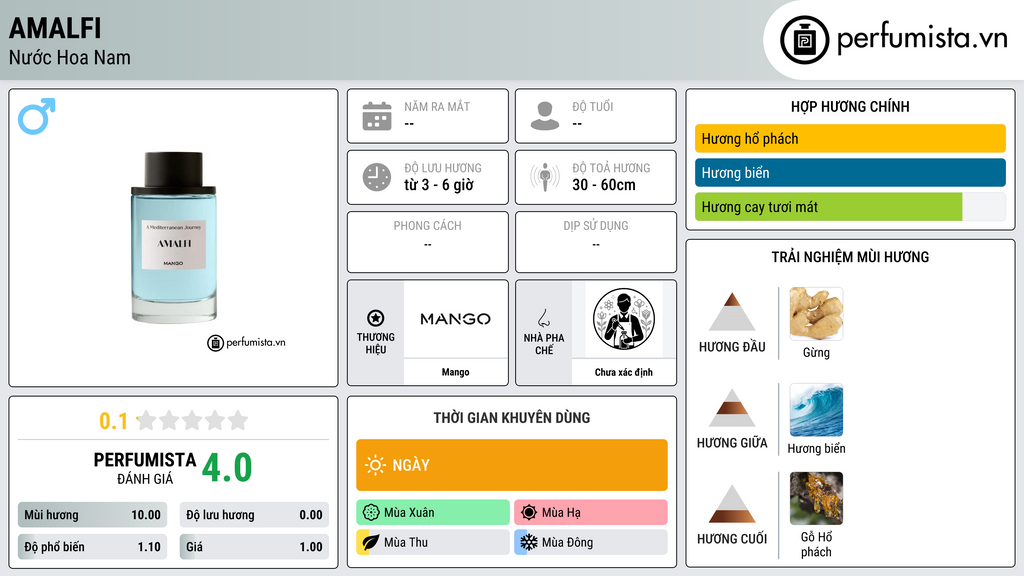The width and height of the screenshot is (1024, 576).
Task: Click the Gừng ginger note image
Action: pos(816,313)
